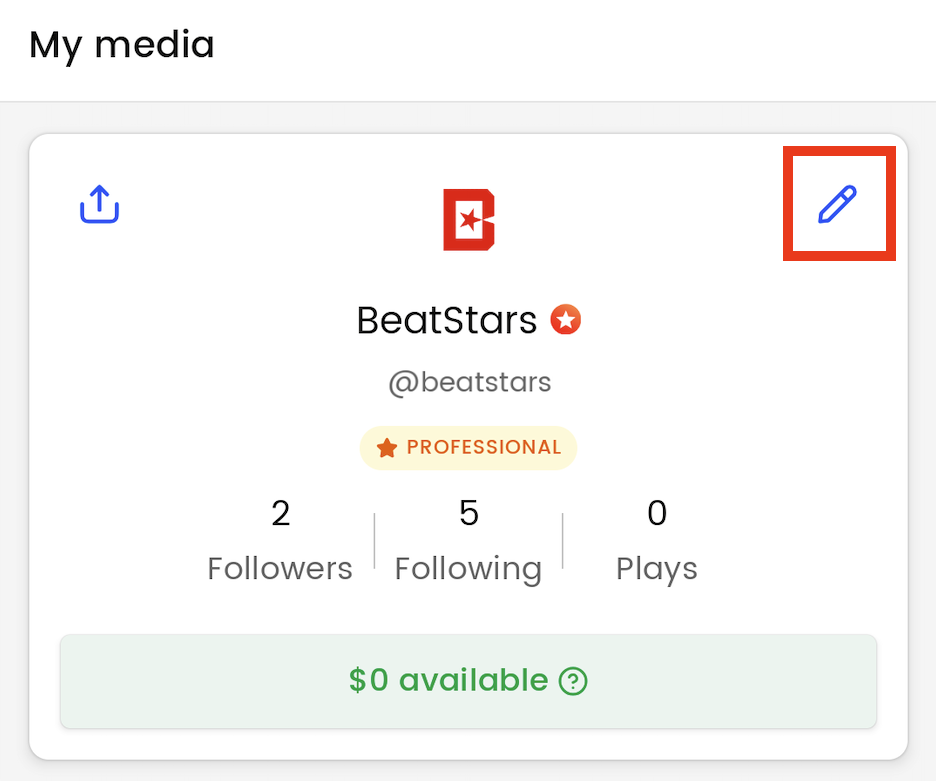Open the Followers label
Viewport: 936px width, 781px height.
(x=280, y=568)
